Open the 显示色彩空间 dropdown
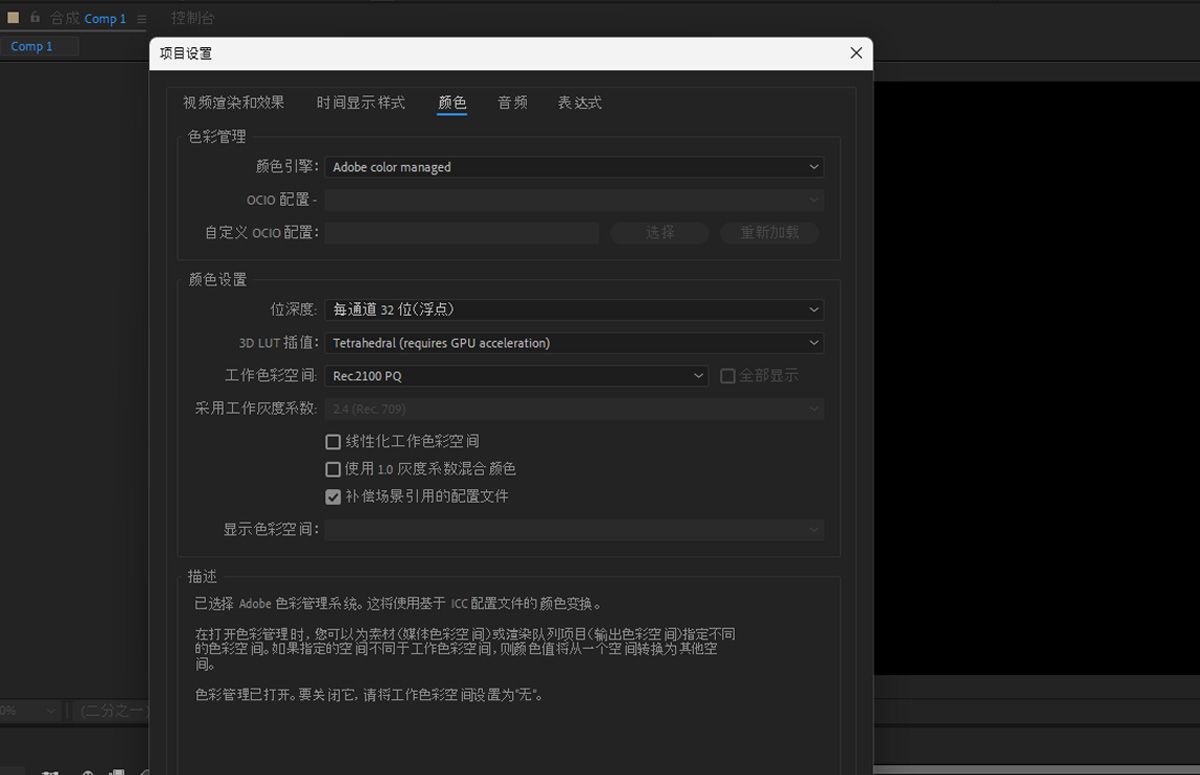This screenshot has width=1200, height=775. point(573,529)
